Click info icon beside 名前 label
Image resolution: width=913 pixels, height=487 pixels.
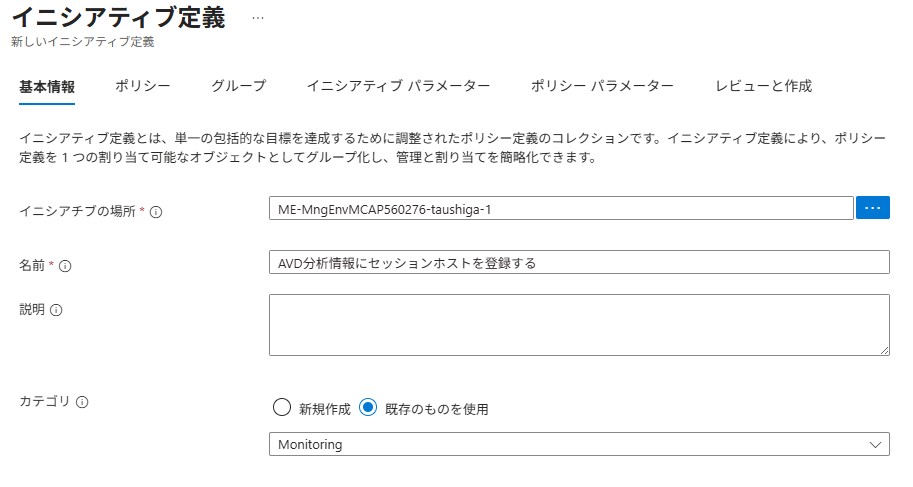click(66, 266)
